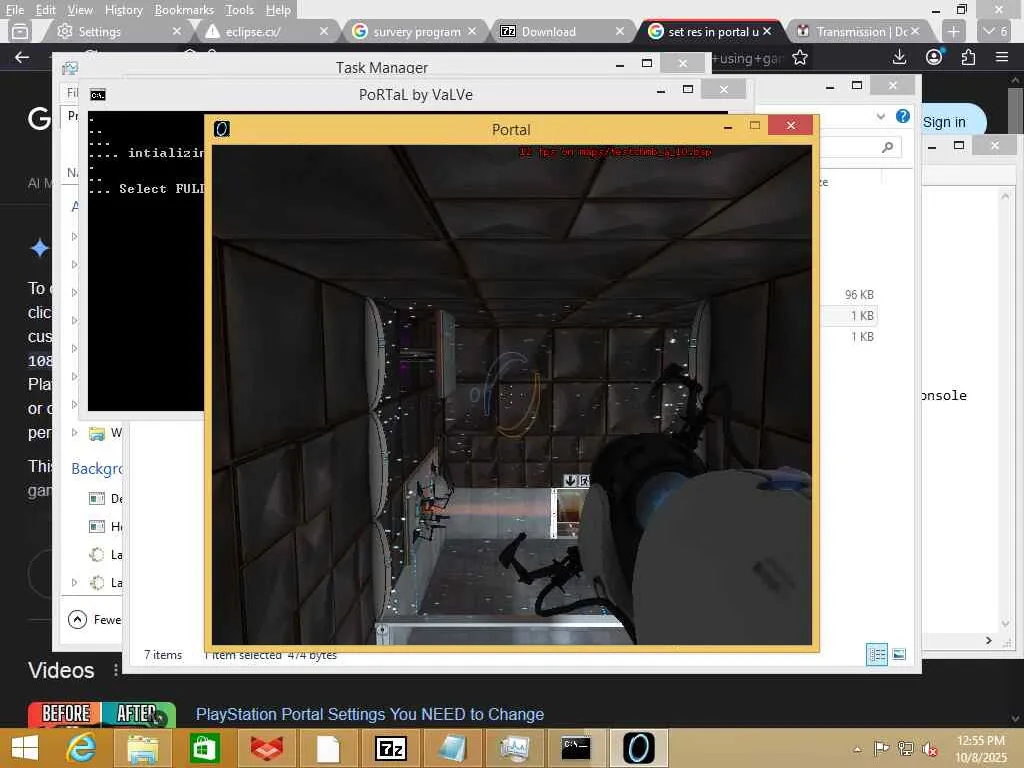Open the Windows Store taskbar icon
The width and height of the screenshot is (1024, 768).
pos(204,748)
